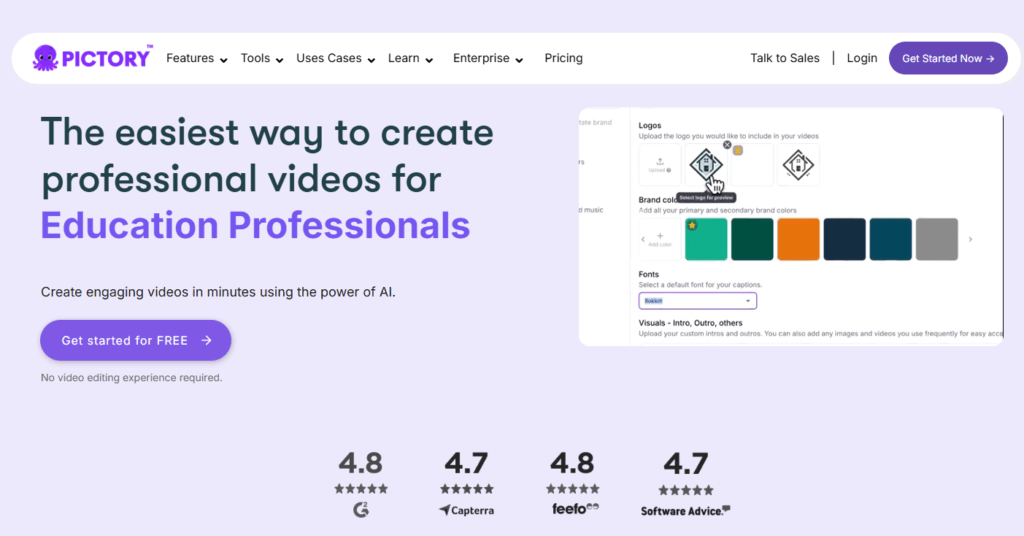Click the Software Advice 4.7 rating

[x=686, y=464]
